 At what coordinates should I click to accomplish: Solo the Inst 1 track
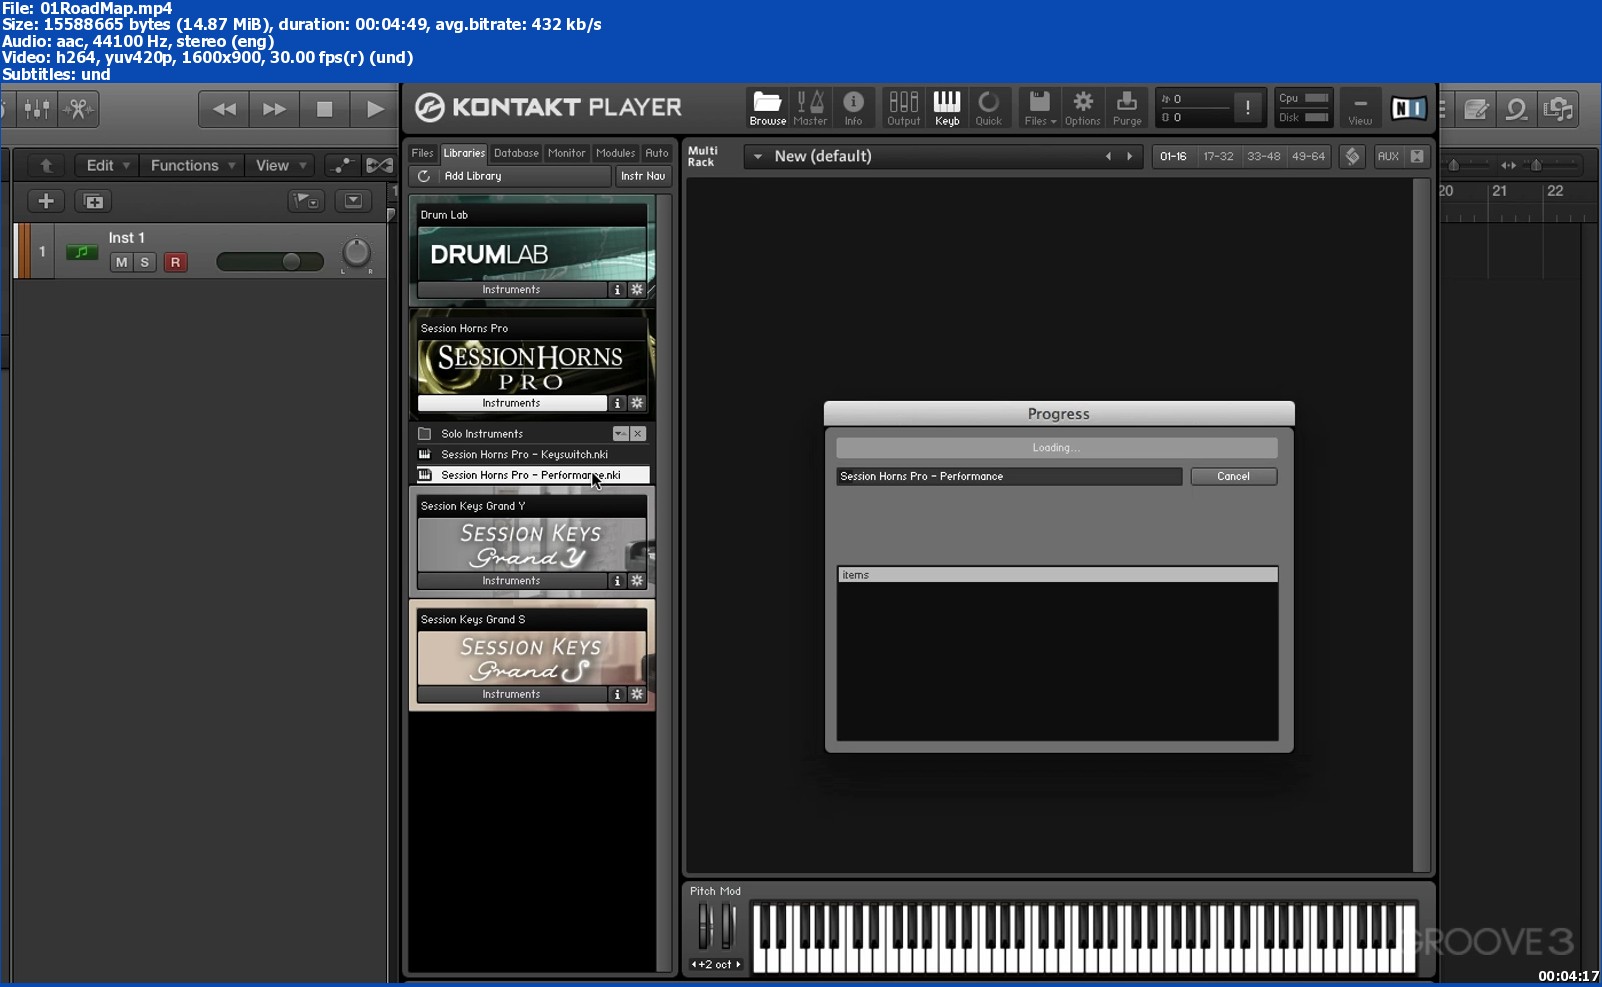tap(145, 262)
